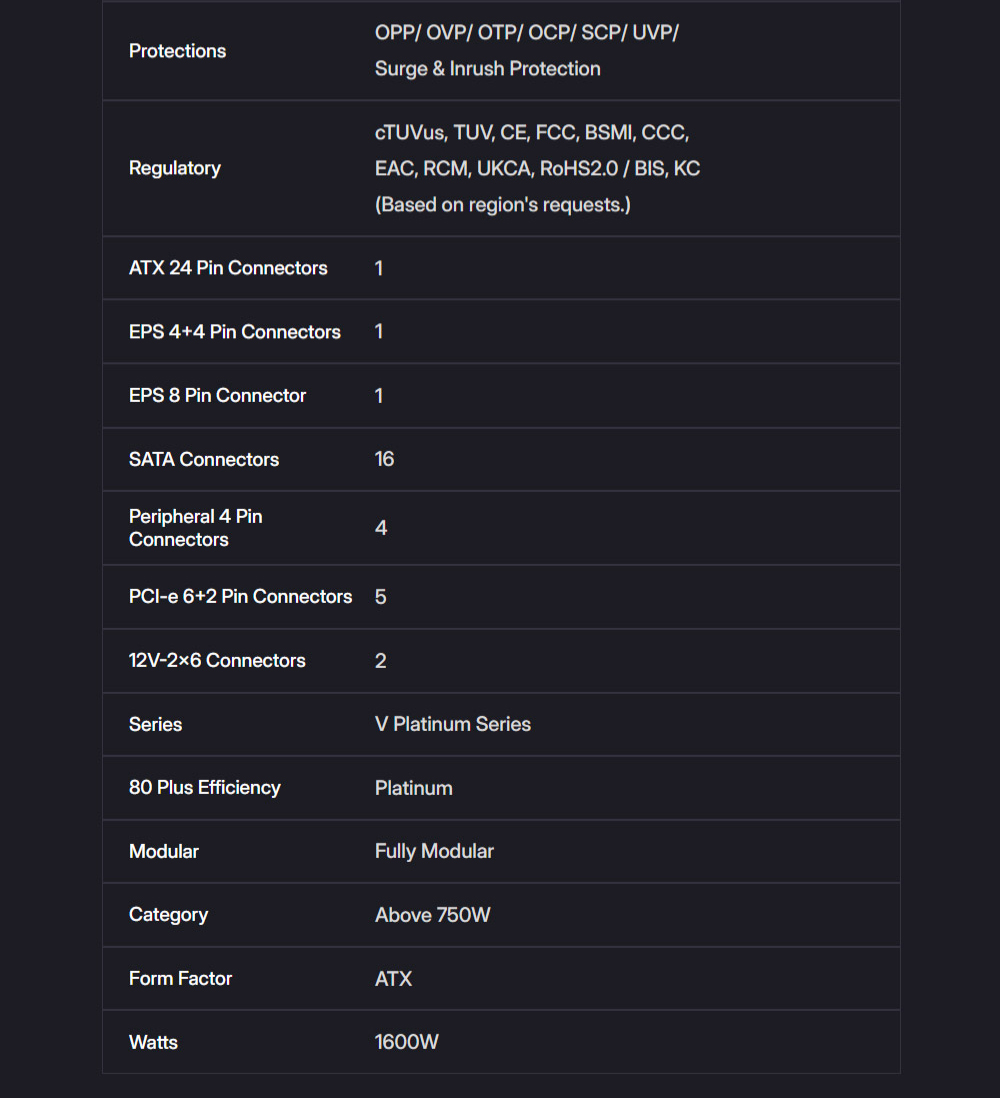Click the cTUVus, TUV, CE certifications line
The height and width of the screenshot is (1098, 1000).
point(532,132)
